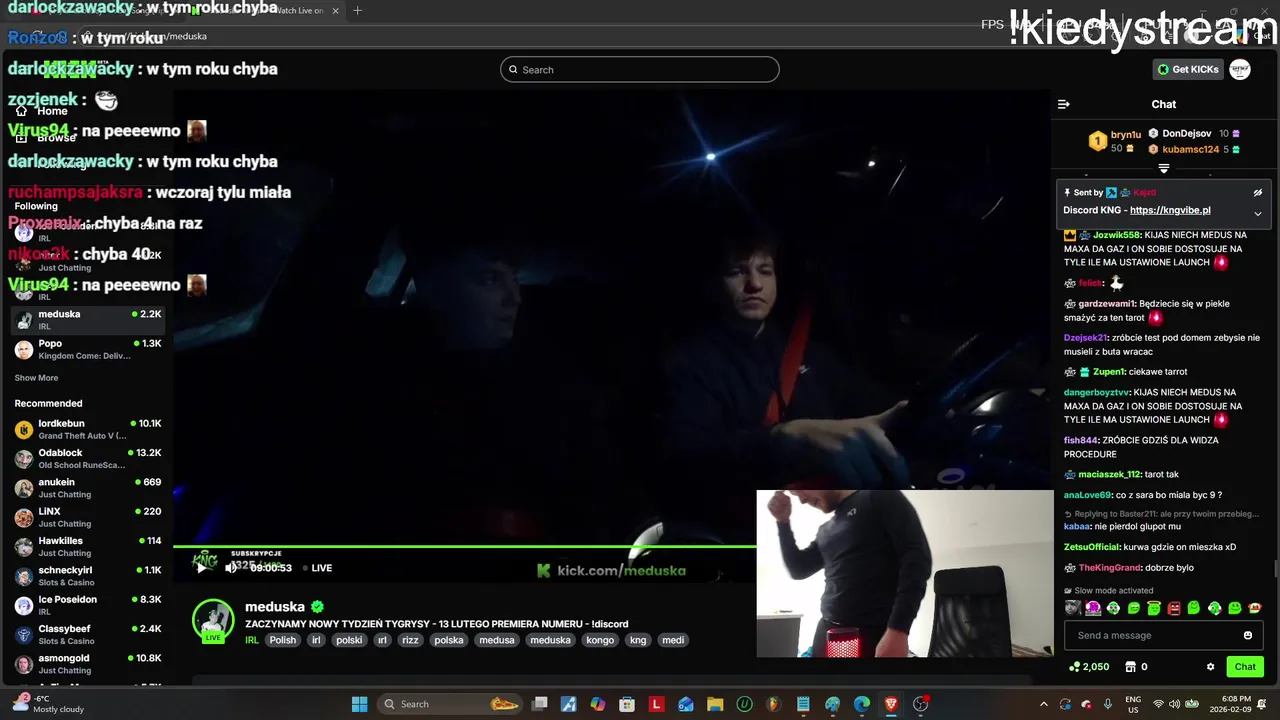The image size is (1280, 720).
Task: Click the green stream progress bar
Action: [x=465, y=546]
